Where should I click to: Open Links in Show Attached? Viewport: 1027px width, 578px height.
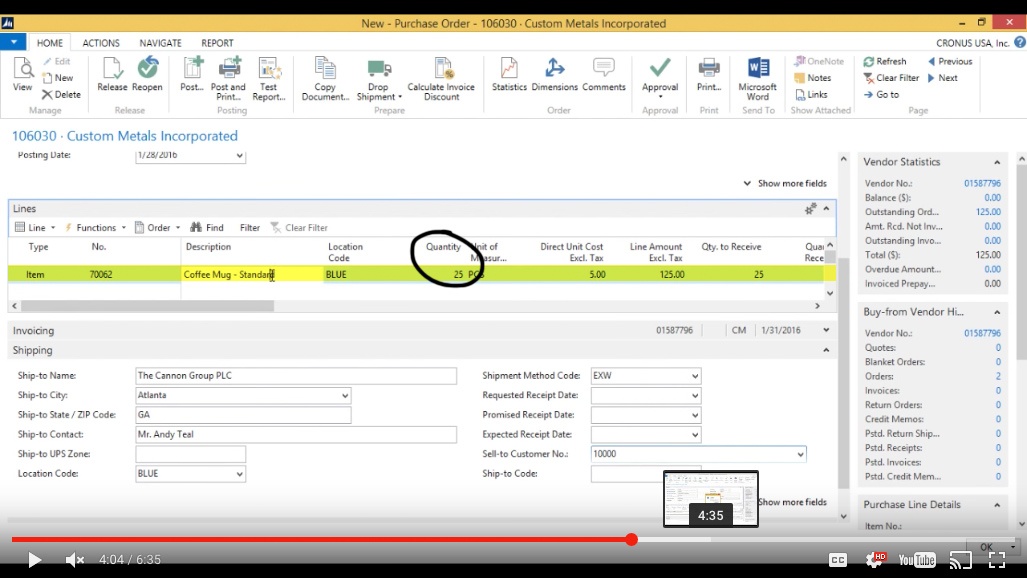(812, 94)
